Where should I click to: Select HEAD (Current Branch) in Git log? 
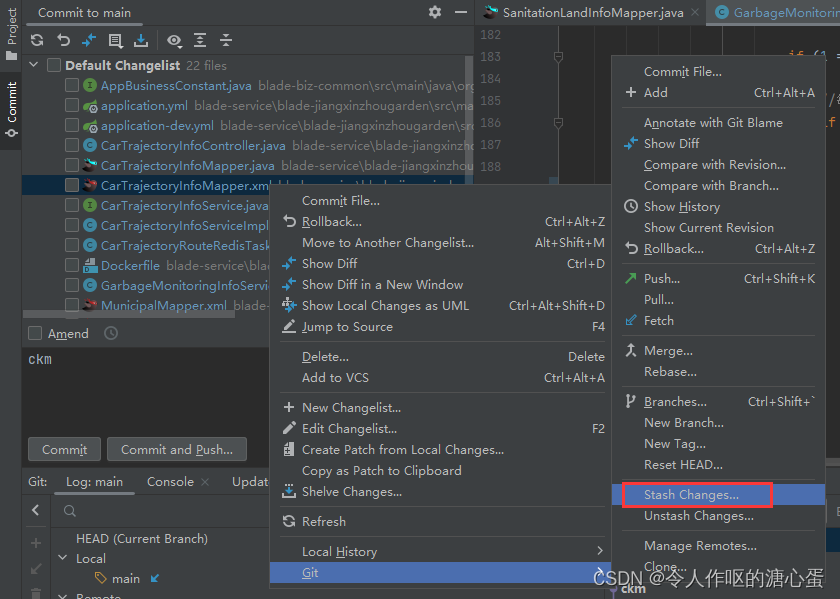[141, 538]
